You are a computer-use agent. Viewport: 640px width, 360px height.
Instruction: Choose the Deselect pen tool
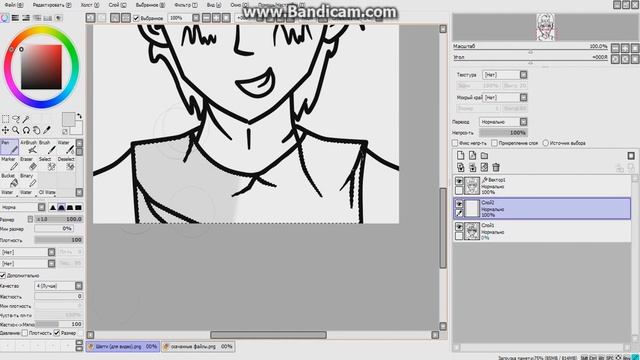(x=66, y=164)
